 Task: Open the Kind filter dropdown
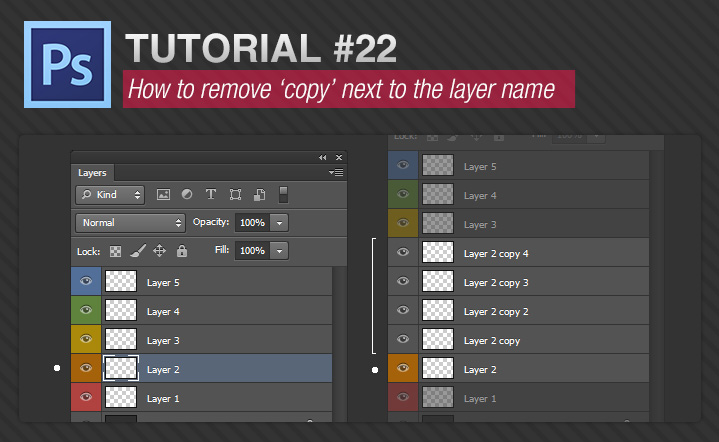[x=110, y=194]
